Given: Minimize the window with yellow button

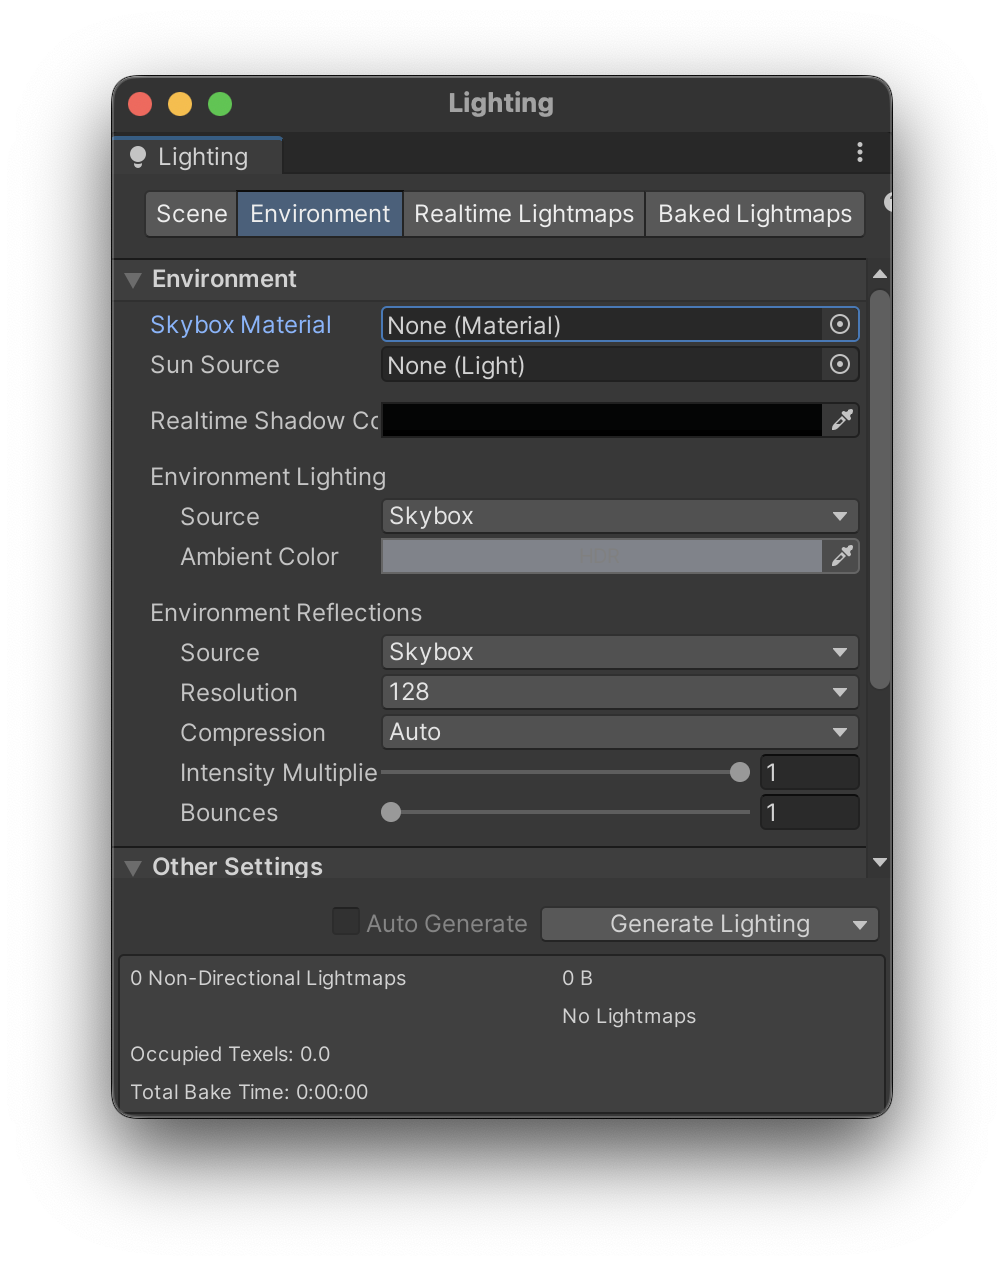Looking at the screenshot, I should click(180, 104).
